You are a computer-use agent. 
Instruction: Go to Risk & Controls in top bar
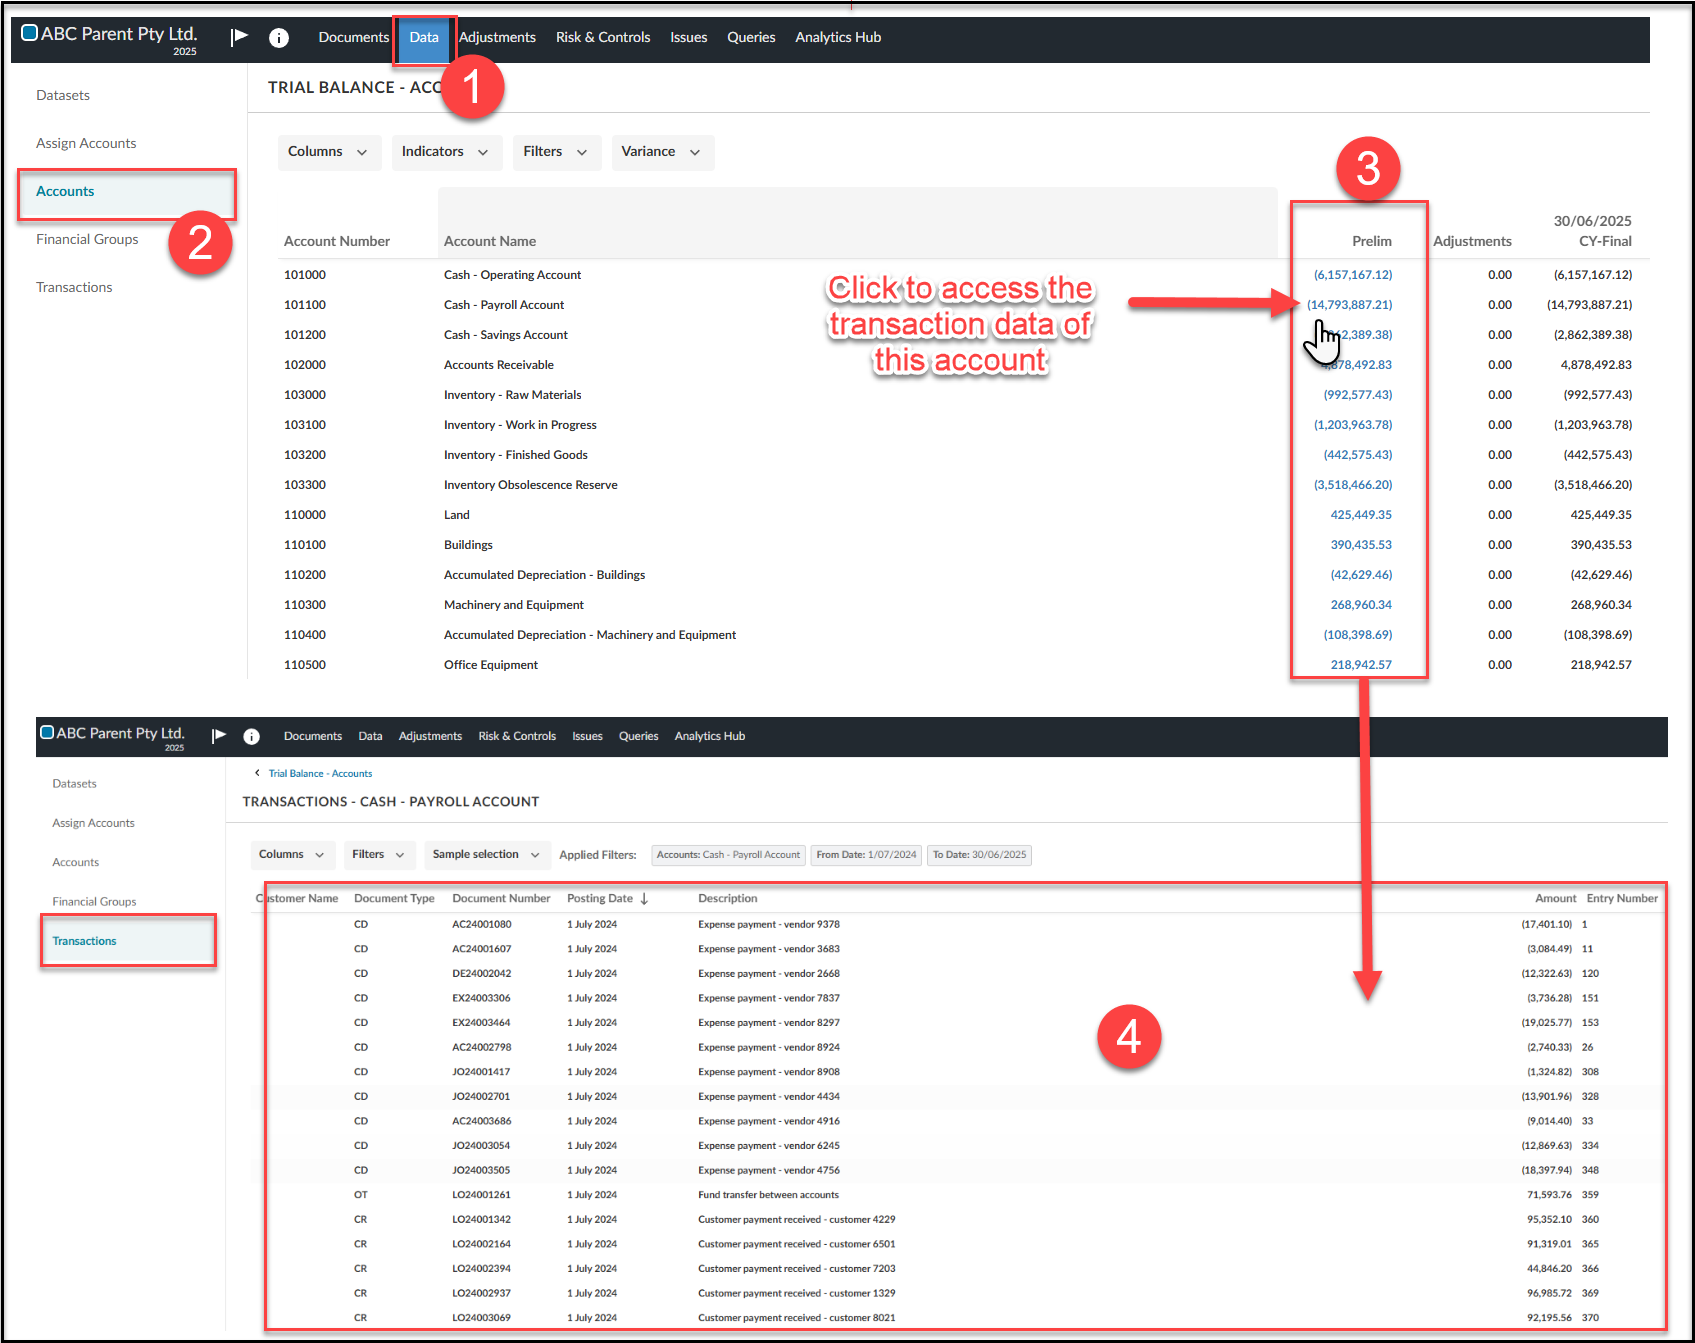click(x=603, y=38)
